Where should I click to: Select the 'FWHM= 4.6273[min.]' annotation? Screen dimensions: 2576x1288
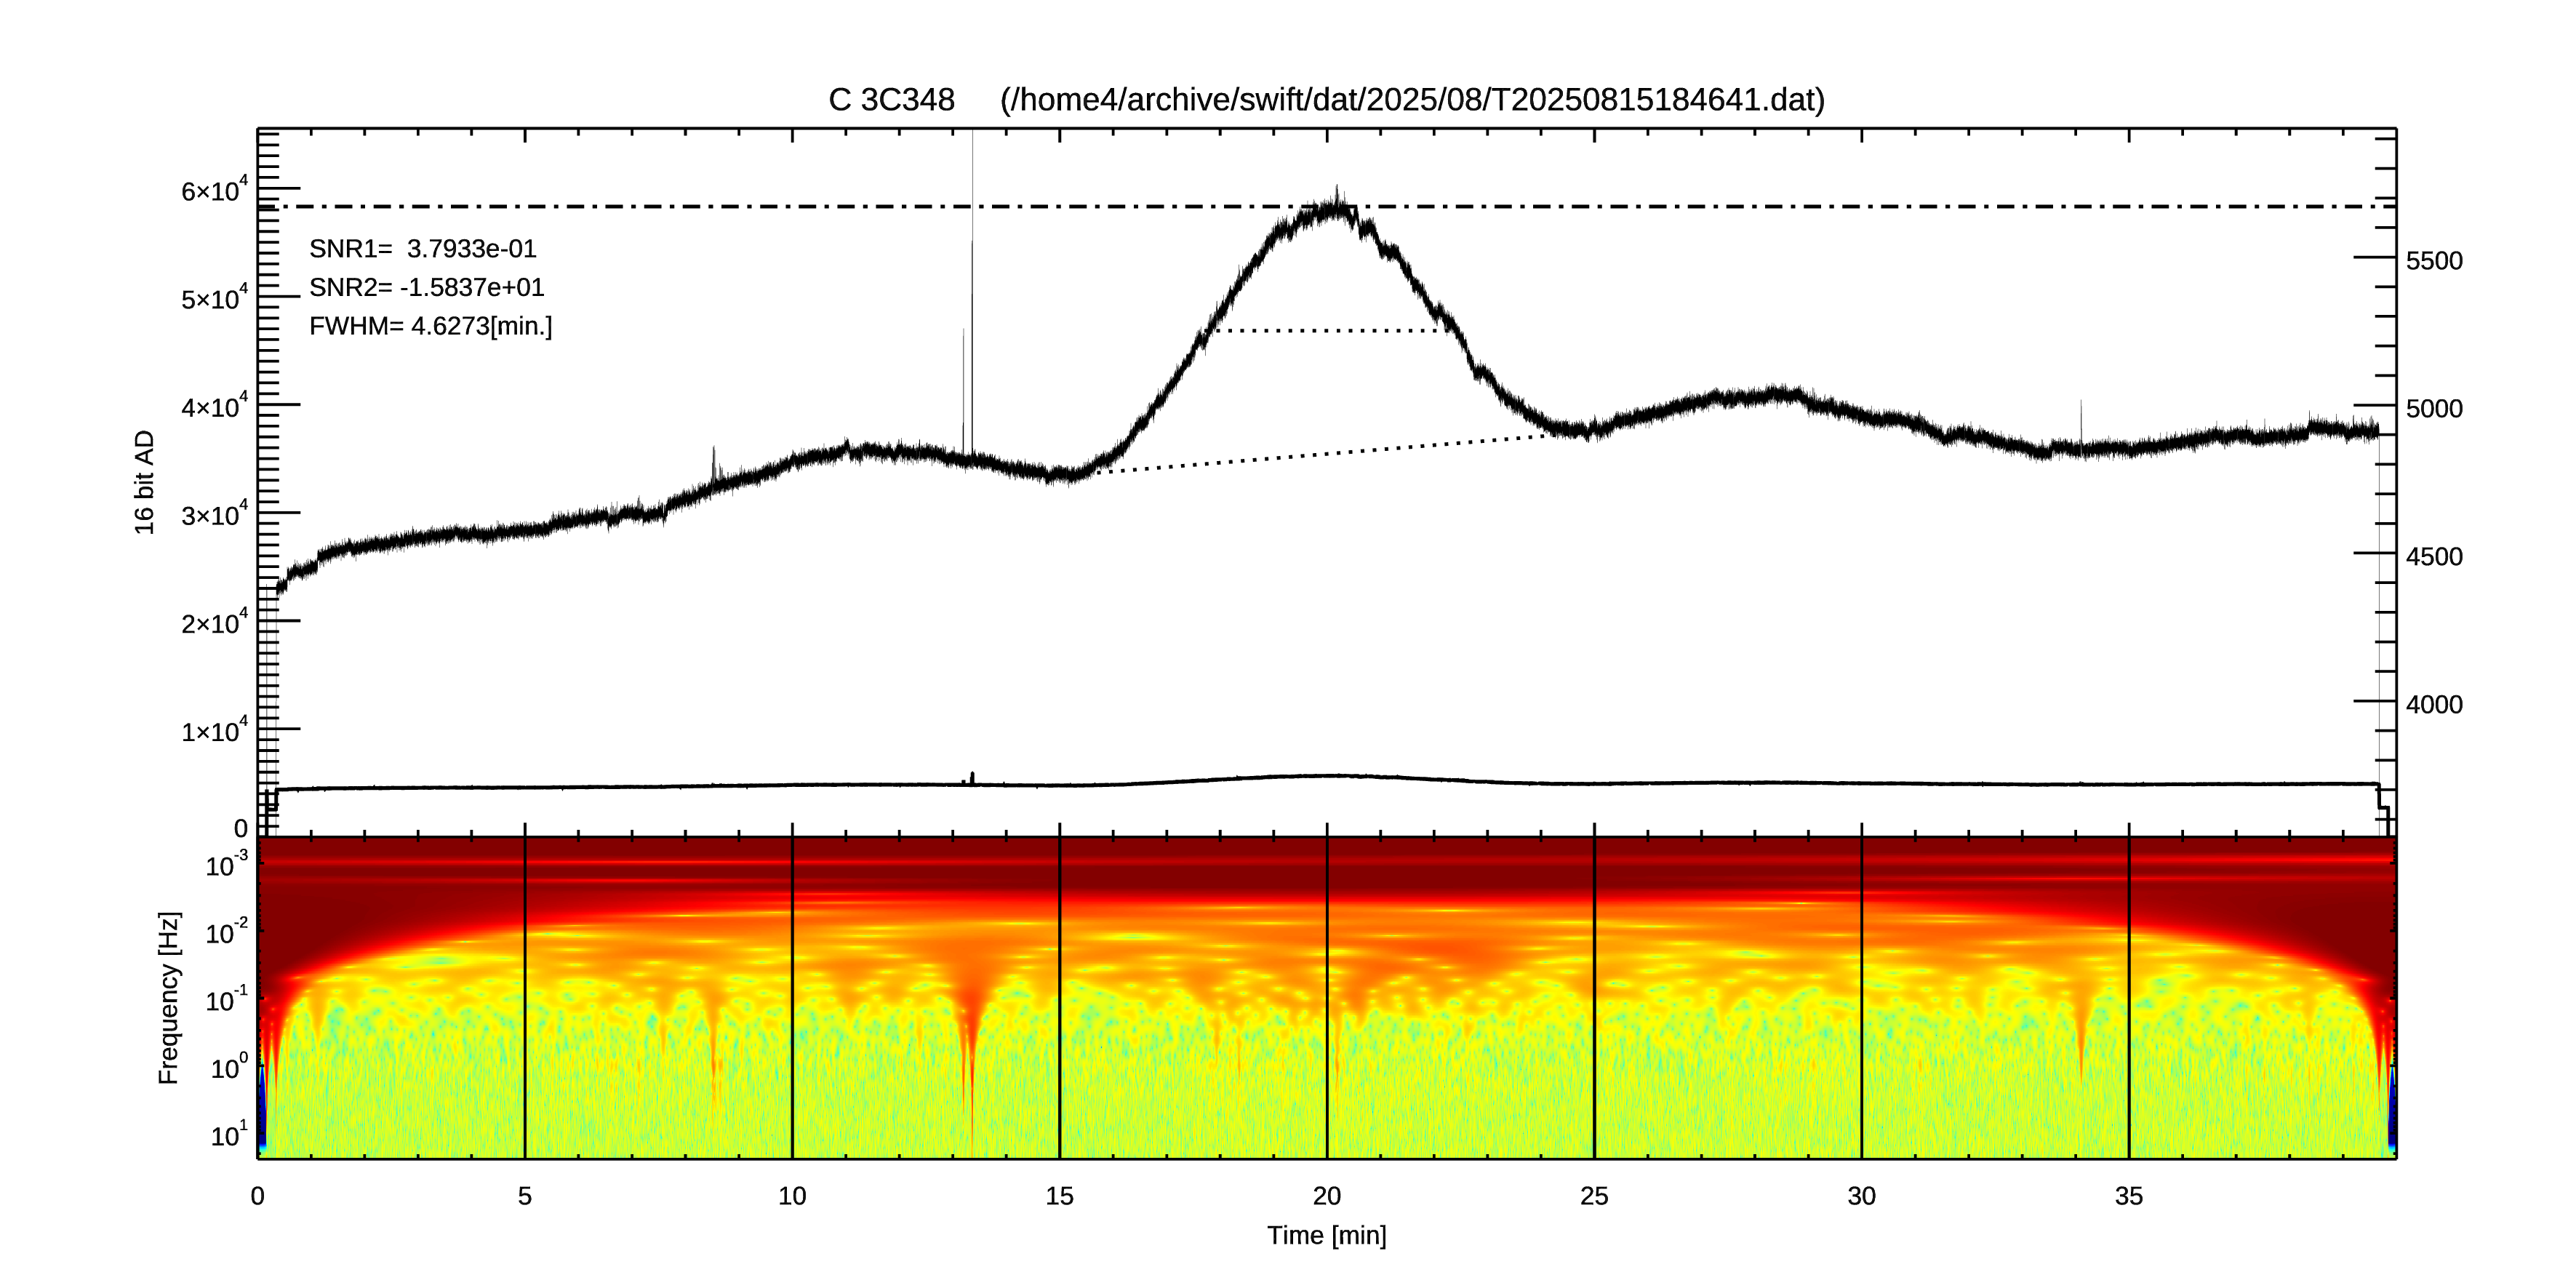[x=431, y=326]
